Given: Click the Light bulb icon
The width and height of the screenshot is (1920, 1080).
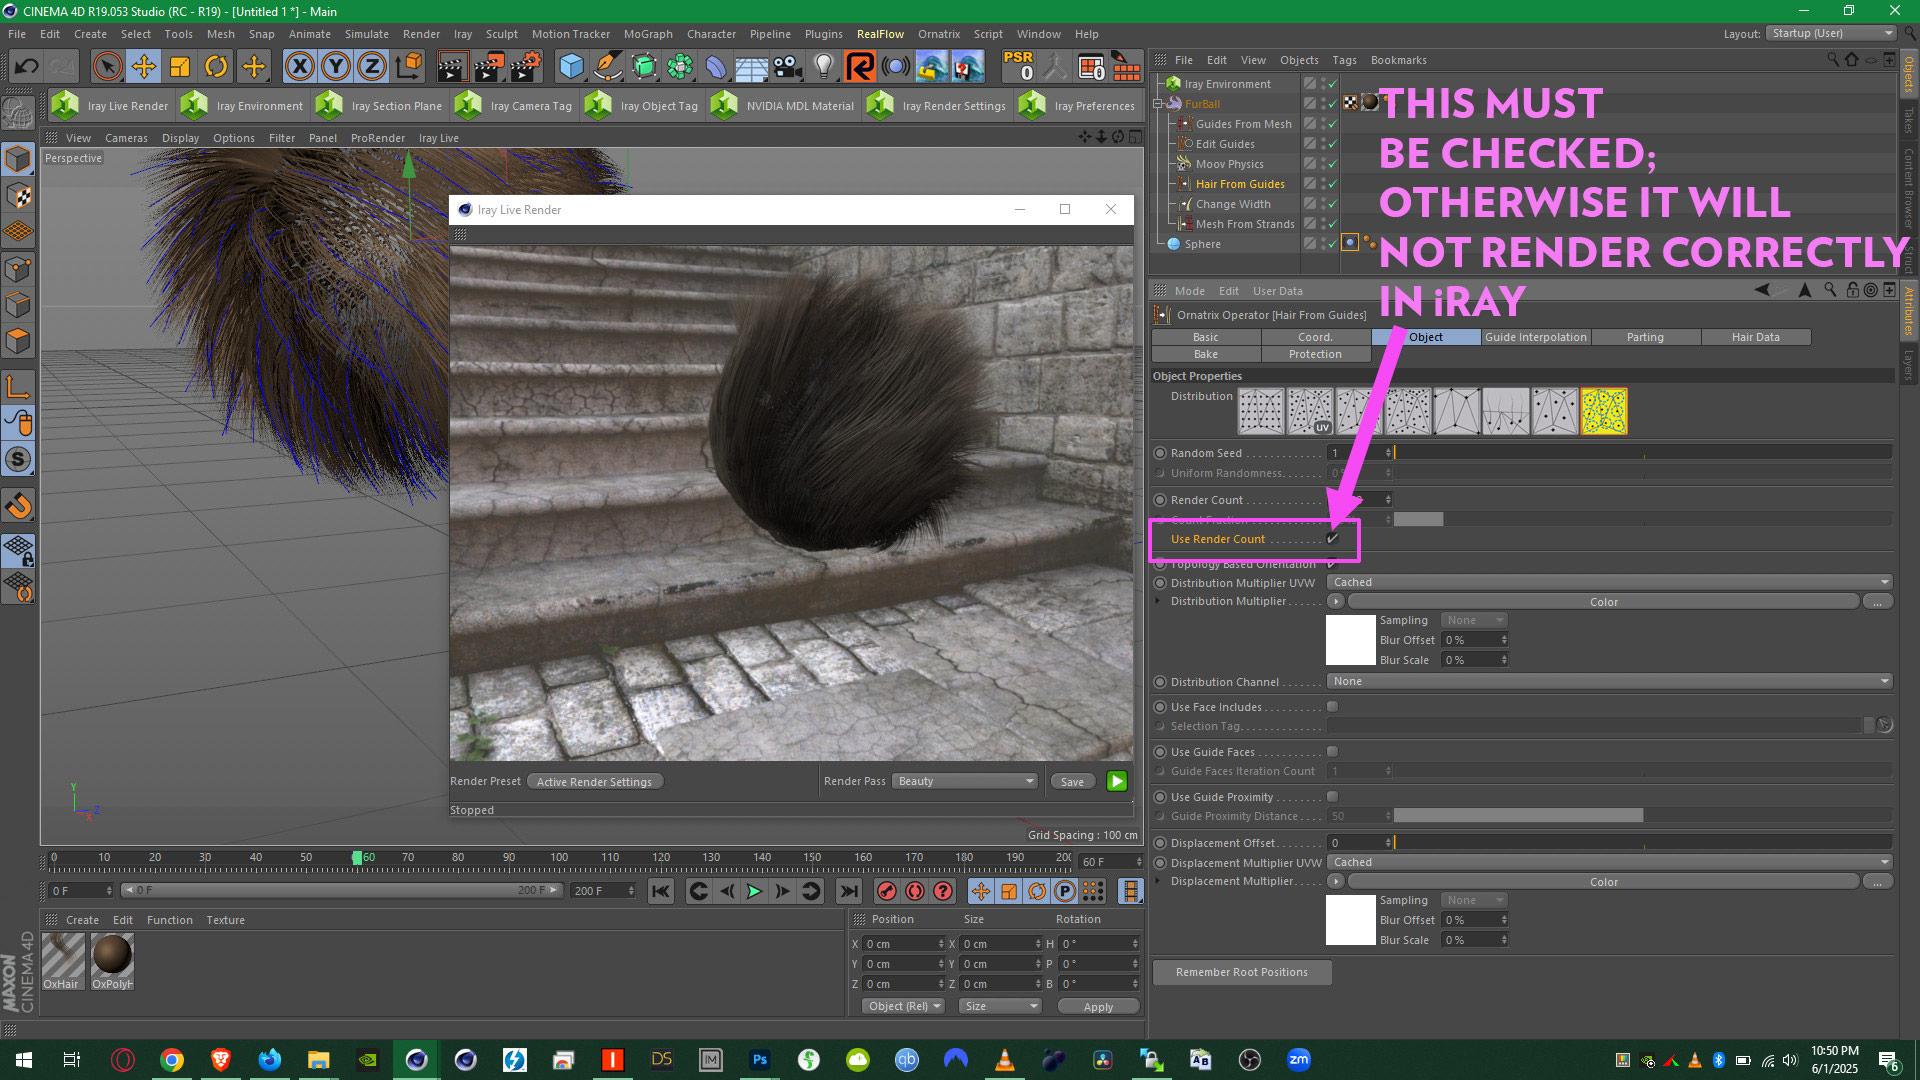Looking at the screenshot, I should pos(823,67).
